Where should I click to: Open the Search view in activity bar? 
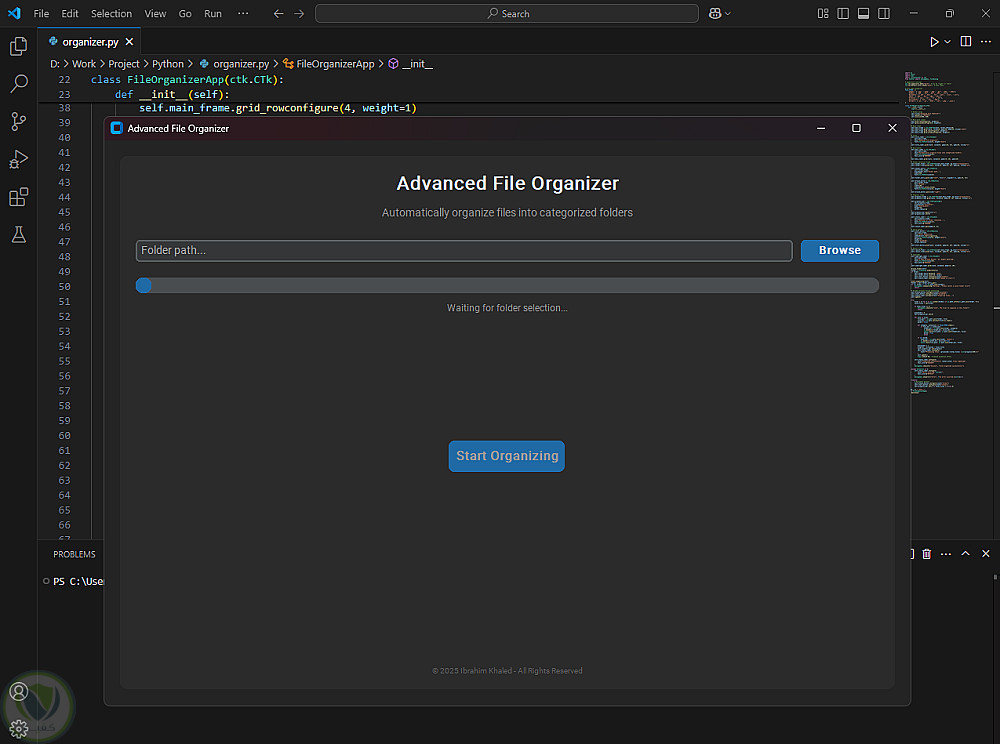click(x=18, y=84)
